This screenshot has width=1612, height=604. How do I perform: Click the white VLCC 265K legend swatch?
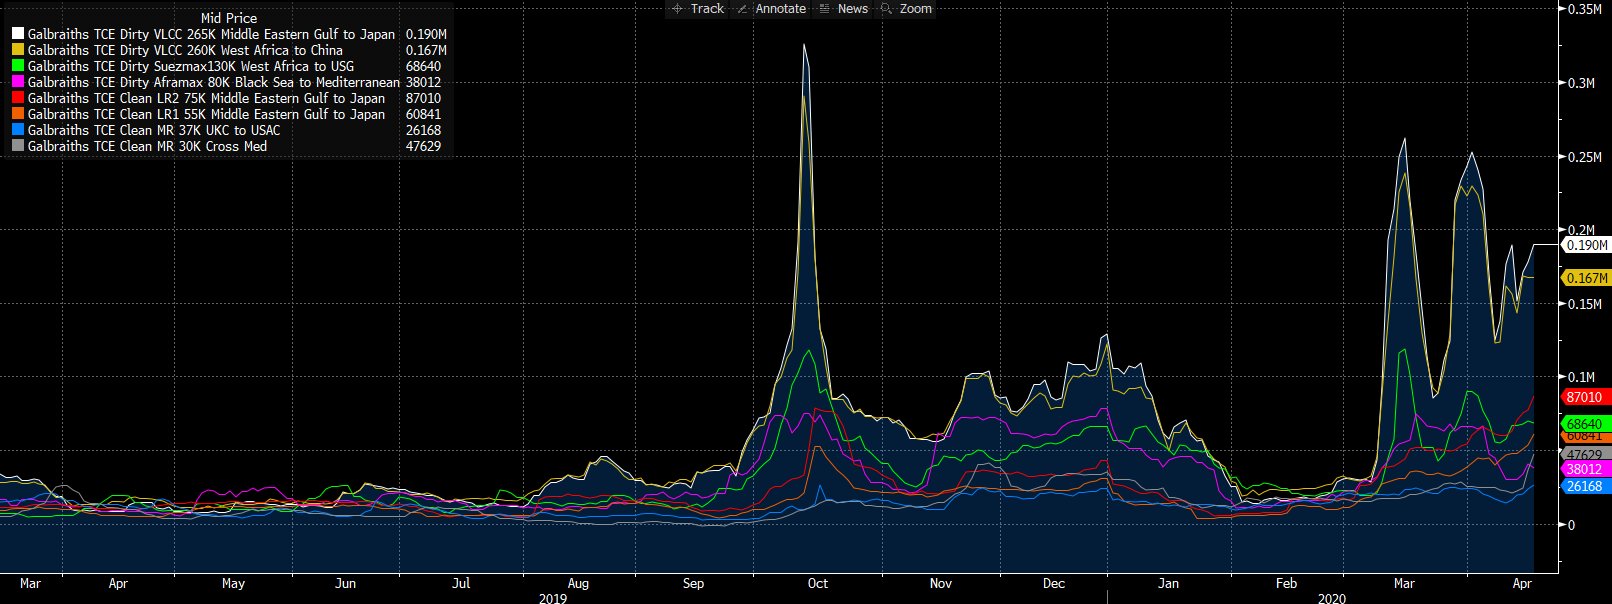point(18,34)
